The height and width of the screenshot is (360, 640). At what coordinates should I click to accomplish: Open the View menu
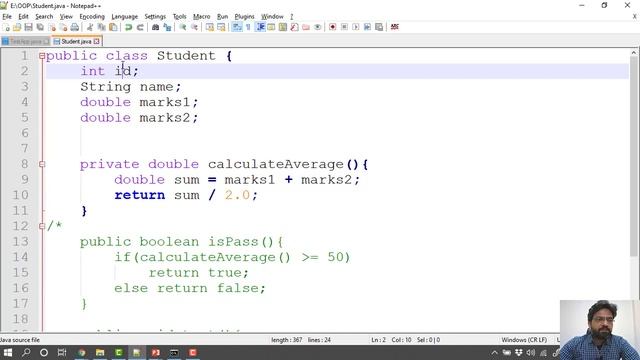tap(66, 16)
